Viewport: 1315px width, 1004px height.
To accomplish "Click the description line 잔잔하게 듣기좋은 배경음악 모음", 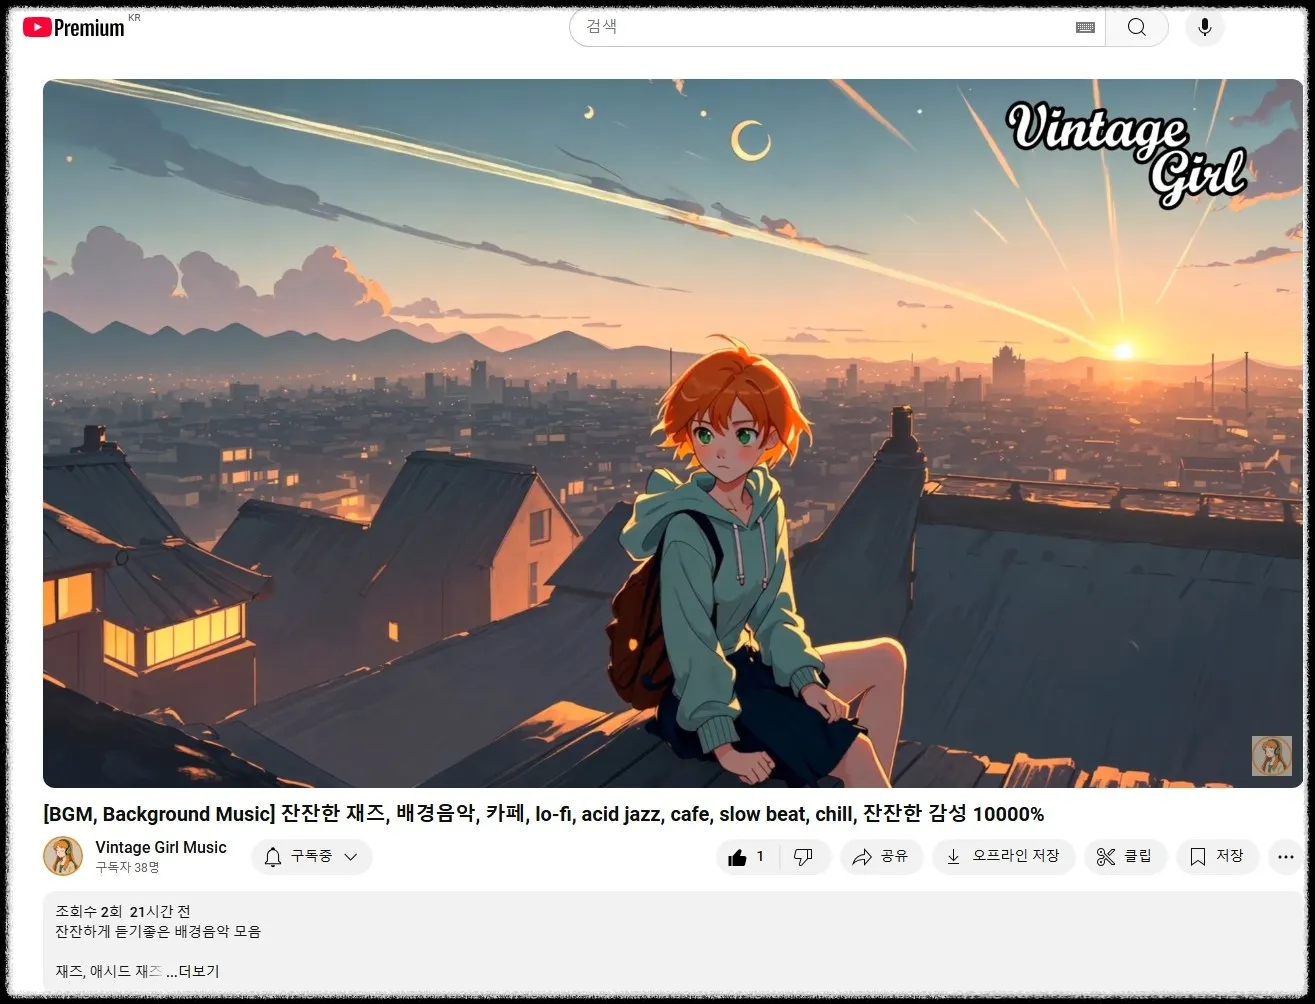I will pyautogui.click(x=158, y=931).
